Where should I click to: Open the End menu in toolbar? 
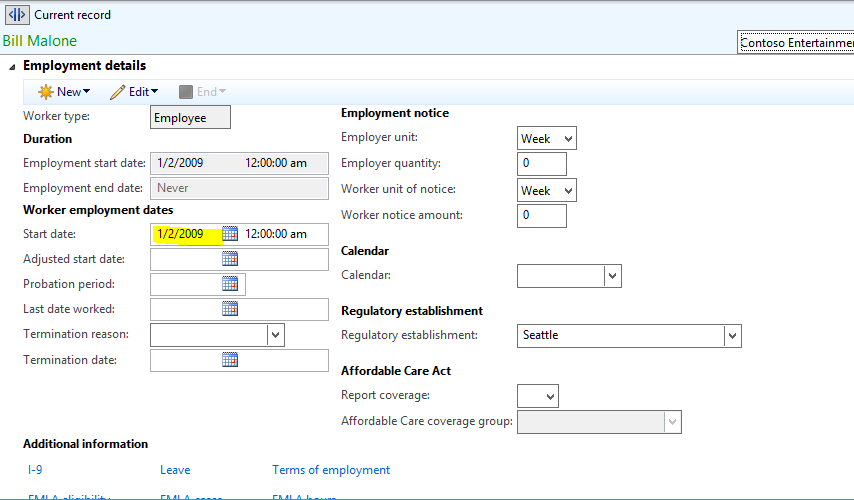(202, 92)
